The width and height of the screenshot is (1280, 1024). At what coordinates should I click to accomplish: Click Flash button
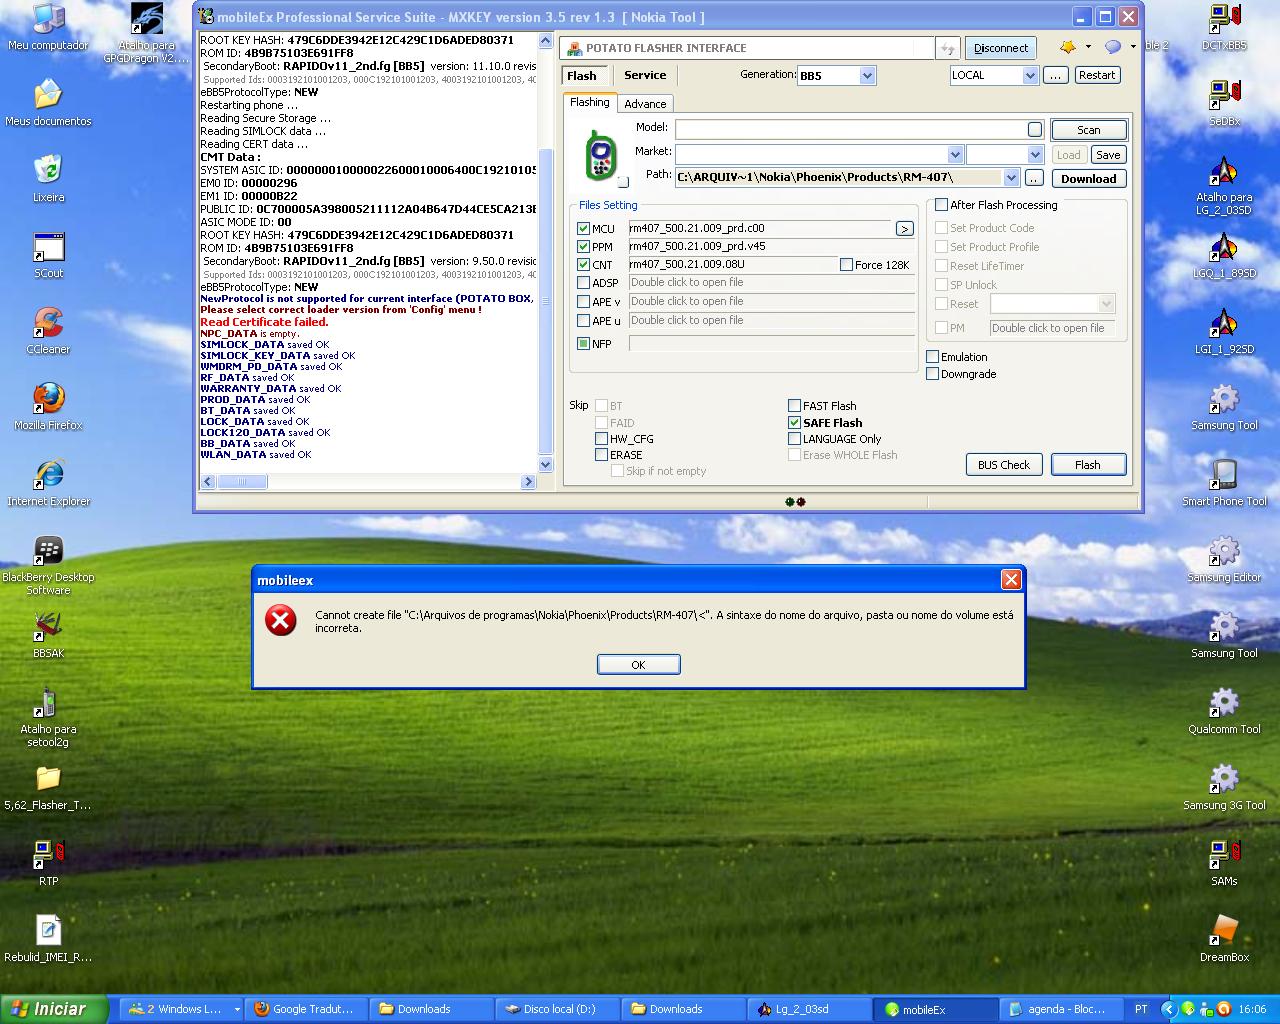pyautogui.click(x=1087, y=465)
